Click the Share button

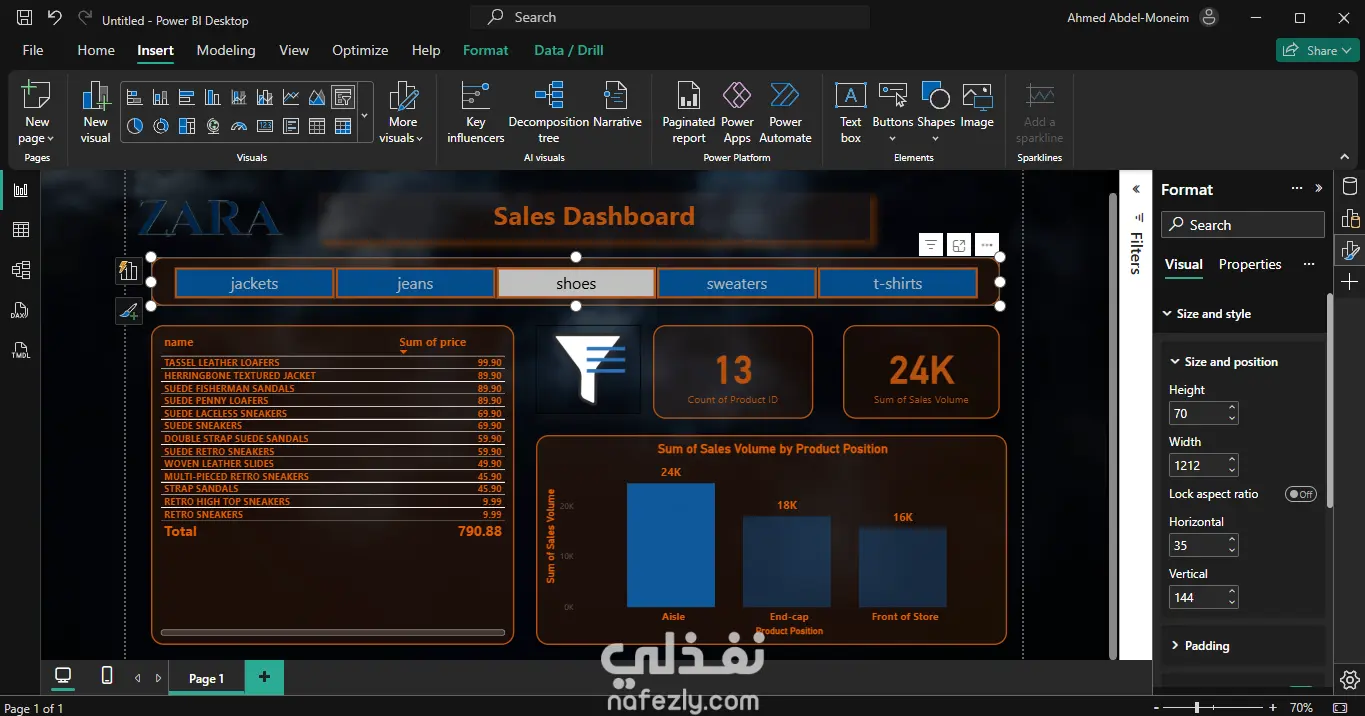point(1316,50)
